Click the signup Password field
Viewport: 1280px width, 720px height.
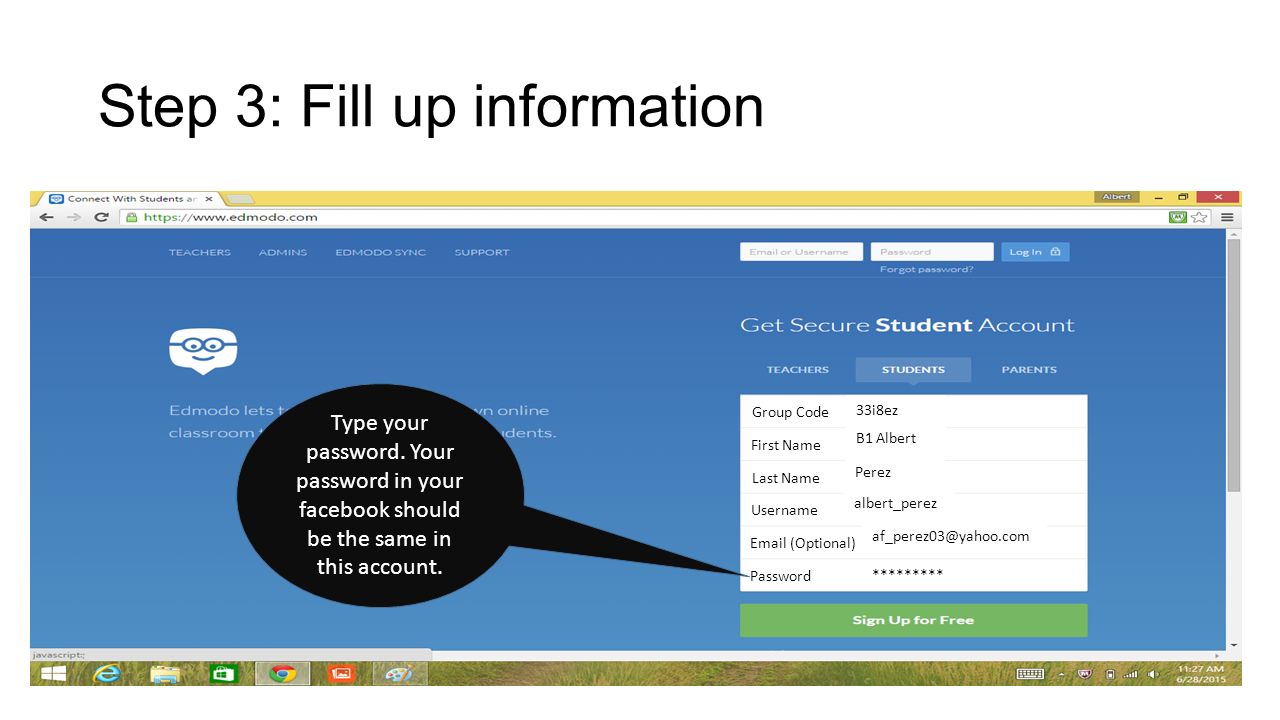913,575
